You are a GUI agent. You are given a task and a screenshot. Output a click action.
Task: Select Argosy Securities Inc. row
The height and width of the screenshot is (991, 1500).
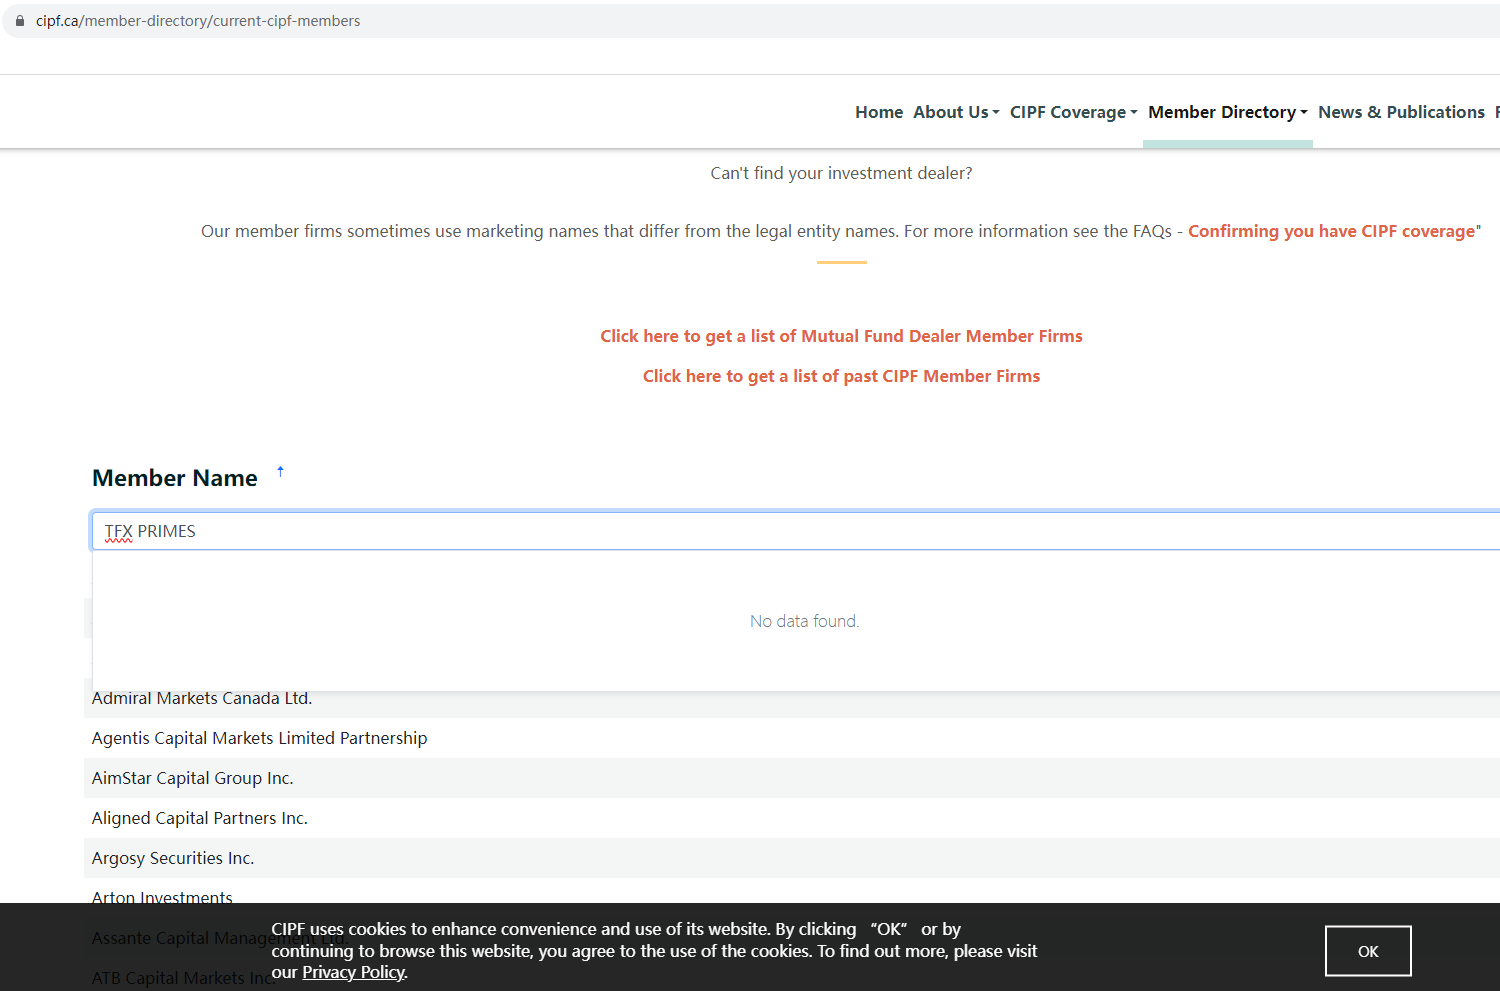pos(792,858)
